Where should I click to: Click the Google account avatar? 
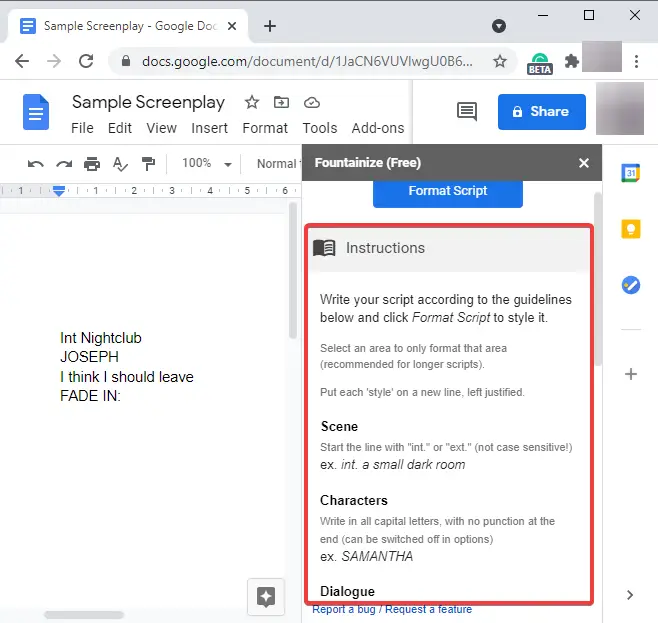(620, 109)
